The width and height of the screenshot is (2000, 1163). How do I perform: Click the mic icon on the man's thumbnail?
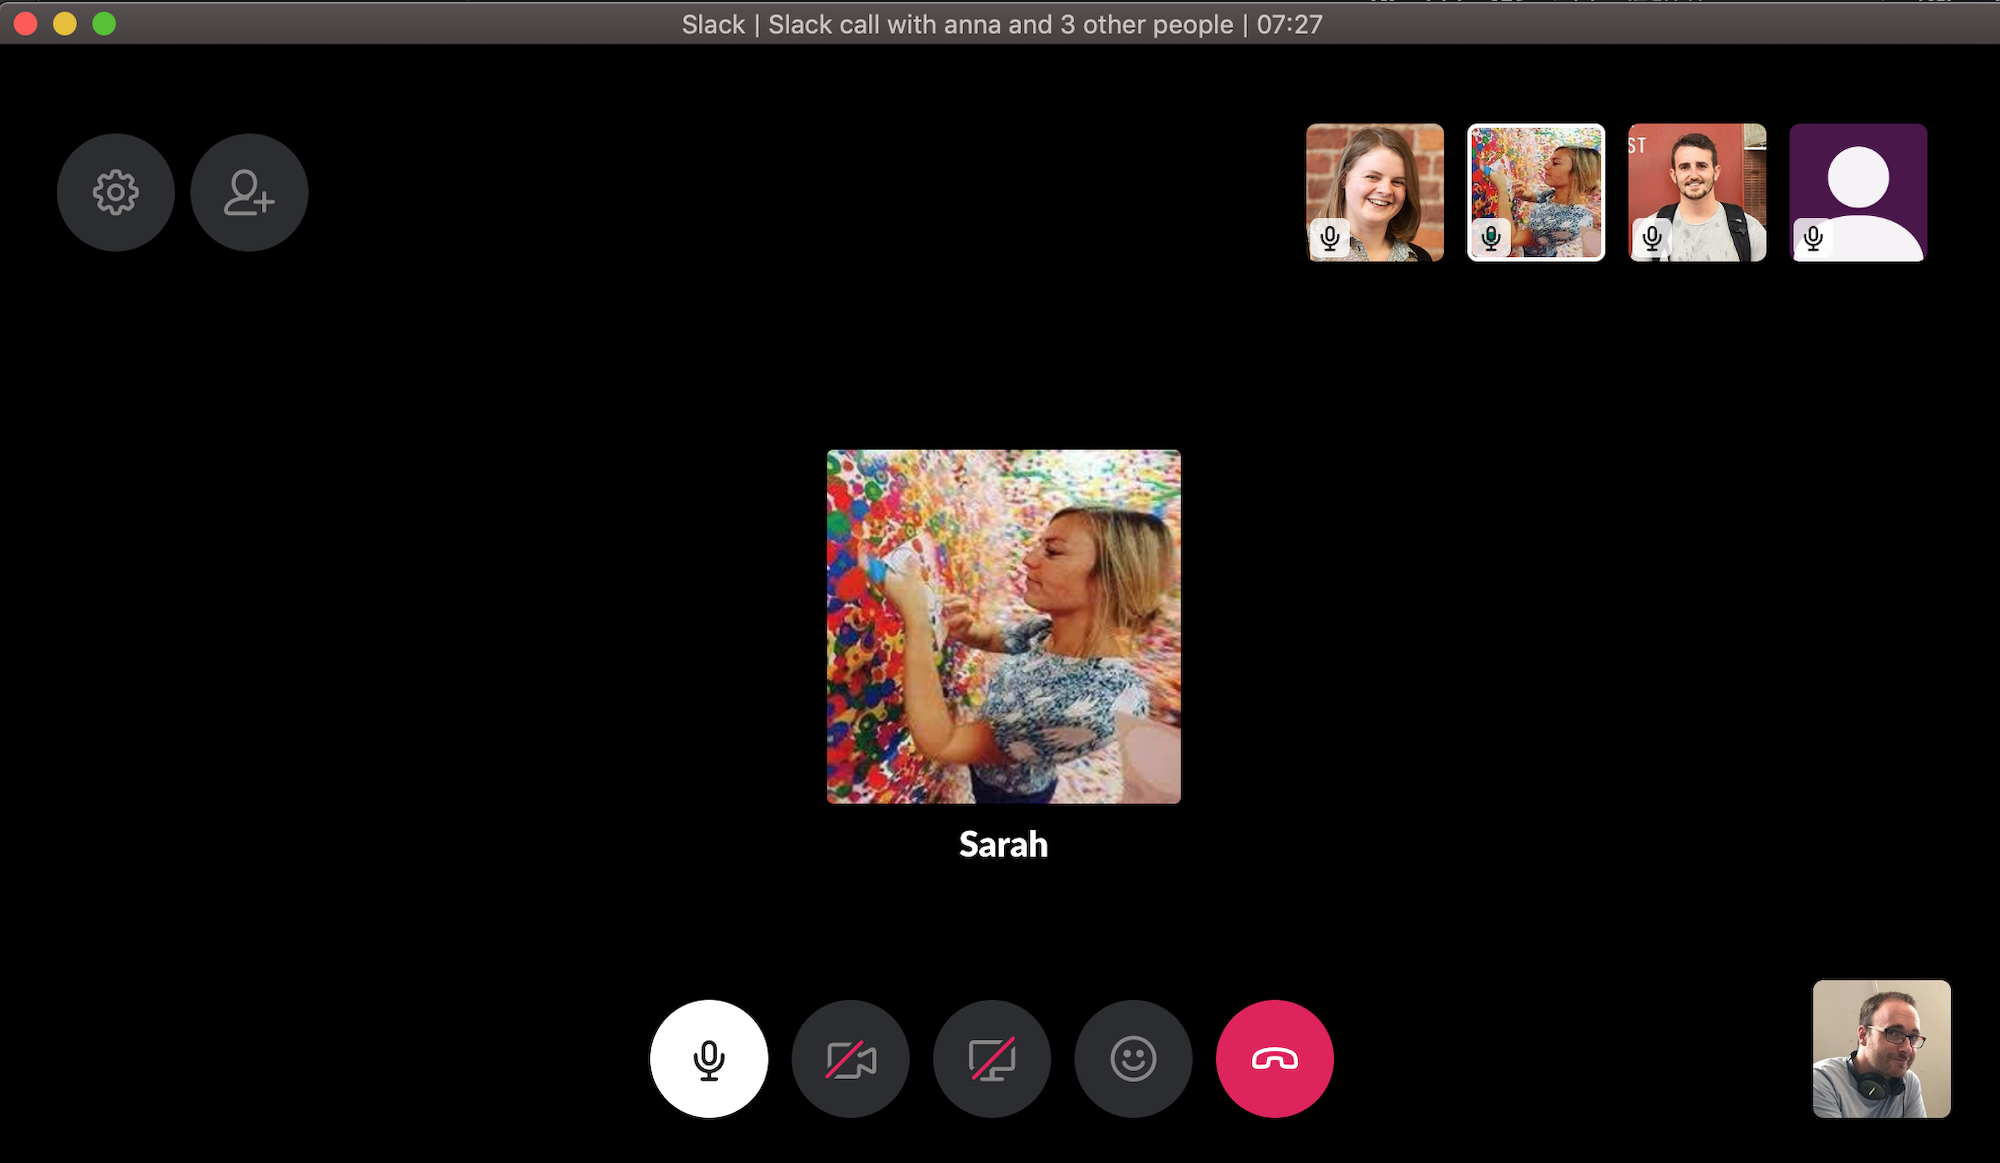tap(1652, 239)
